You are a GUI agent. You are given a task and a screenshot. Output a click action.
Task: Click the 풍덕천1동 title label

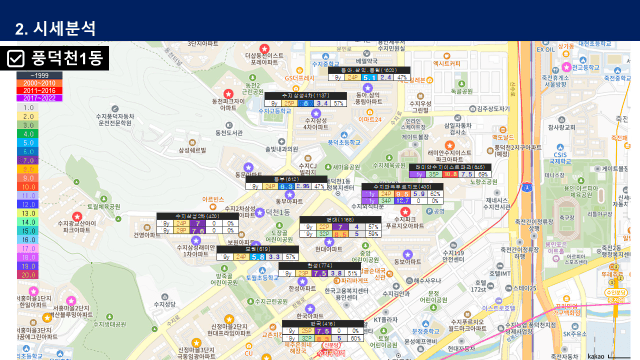67,58
